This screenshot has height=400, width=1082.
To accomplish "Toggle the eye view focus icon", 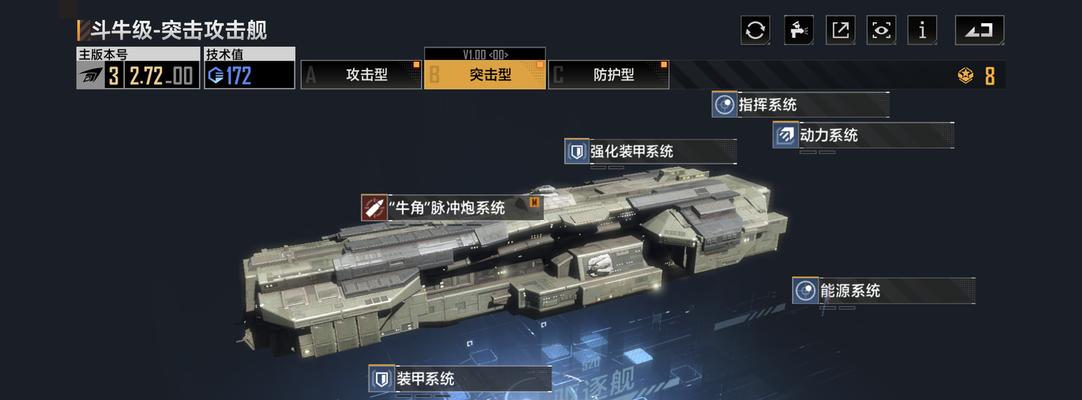I will point(881,30).
